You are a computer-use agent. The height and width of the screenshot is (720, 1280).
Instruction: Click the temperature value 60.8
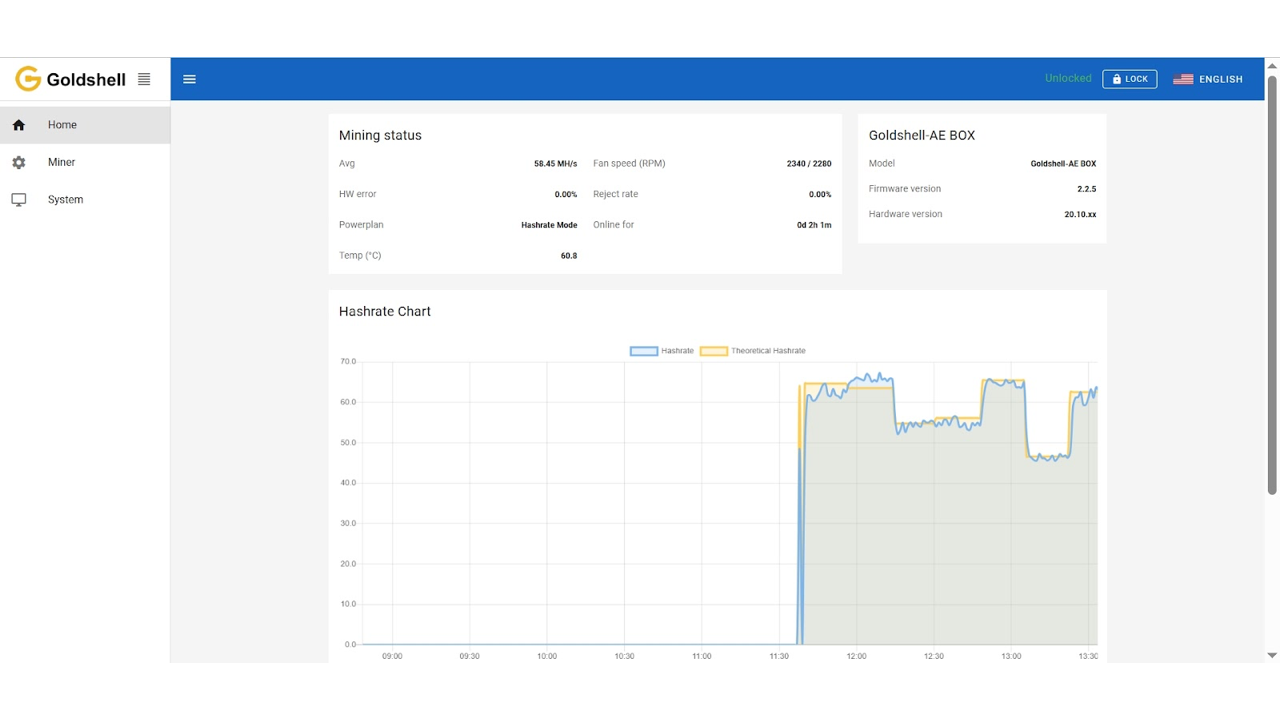[x=569, y=256]
